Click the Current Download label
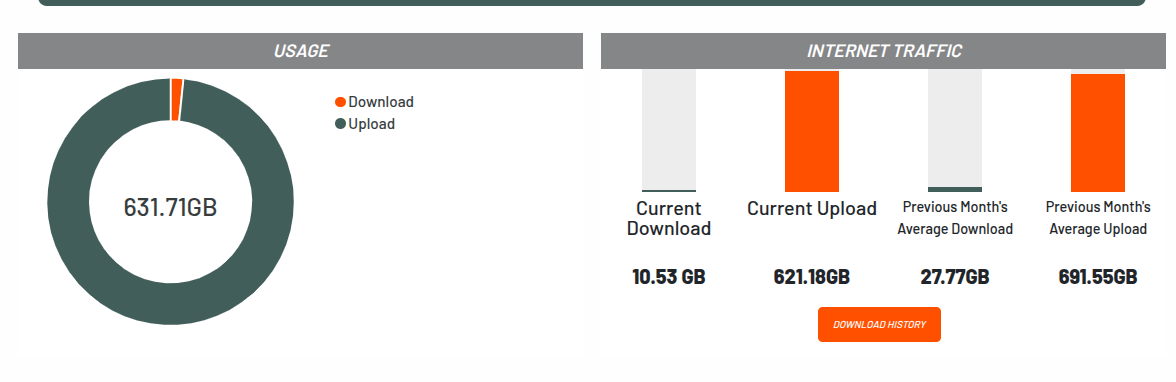 669,218
